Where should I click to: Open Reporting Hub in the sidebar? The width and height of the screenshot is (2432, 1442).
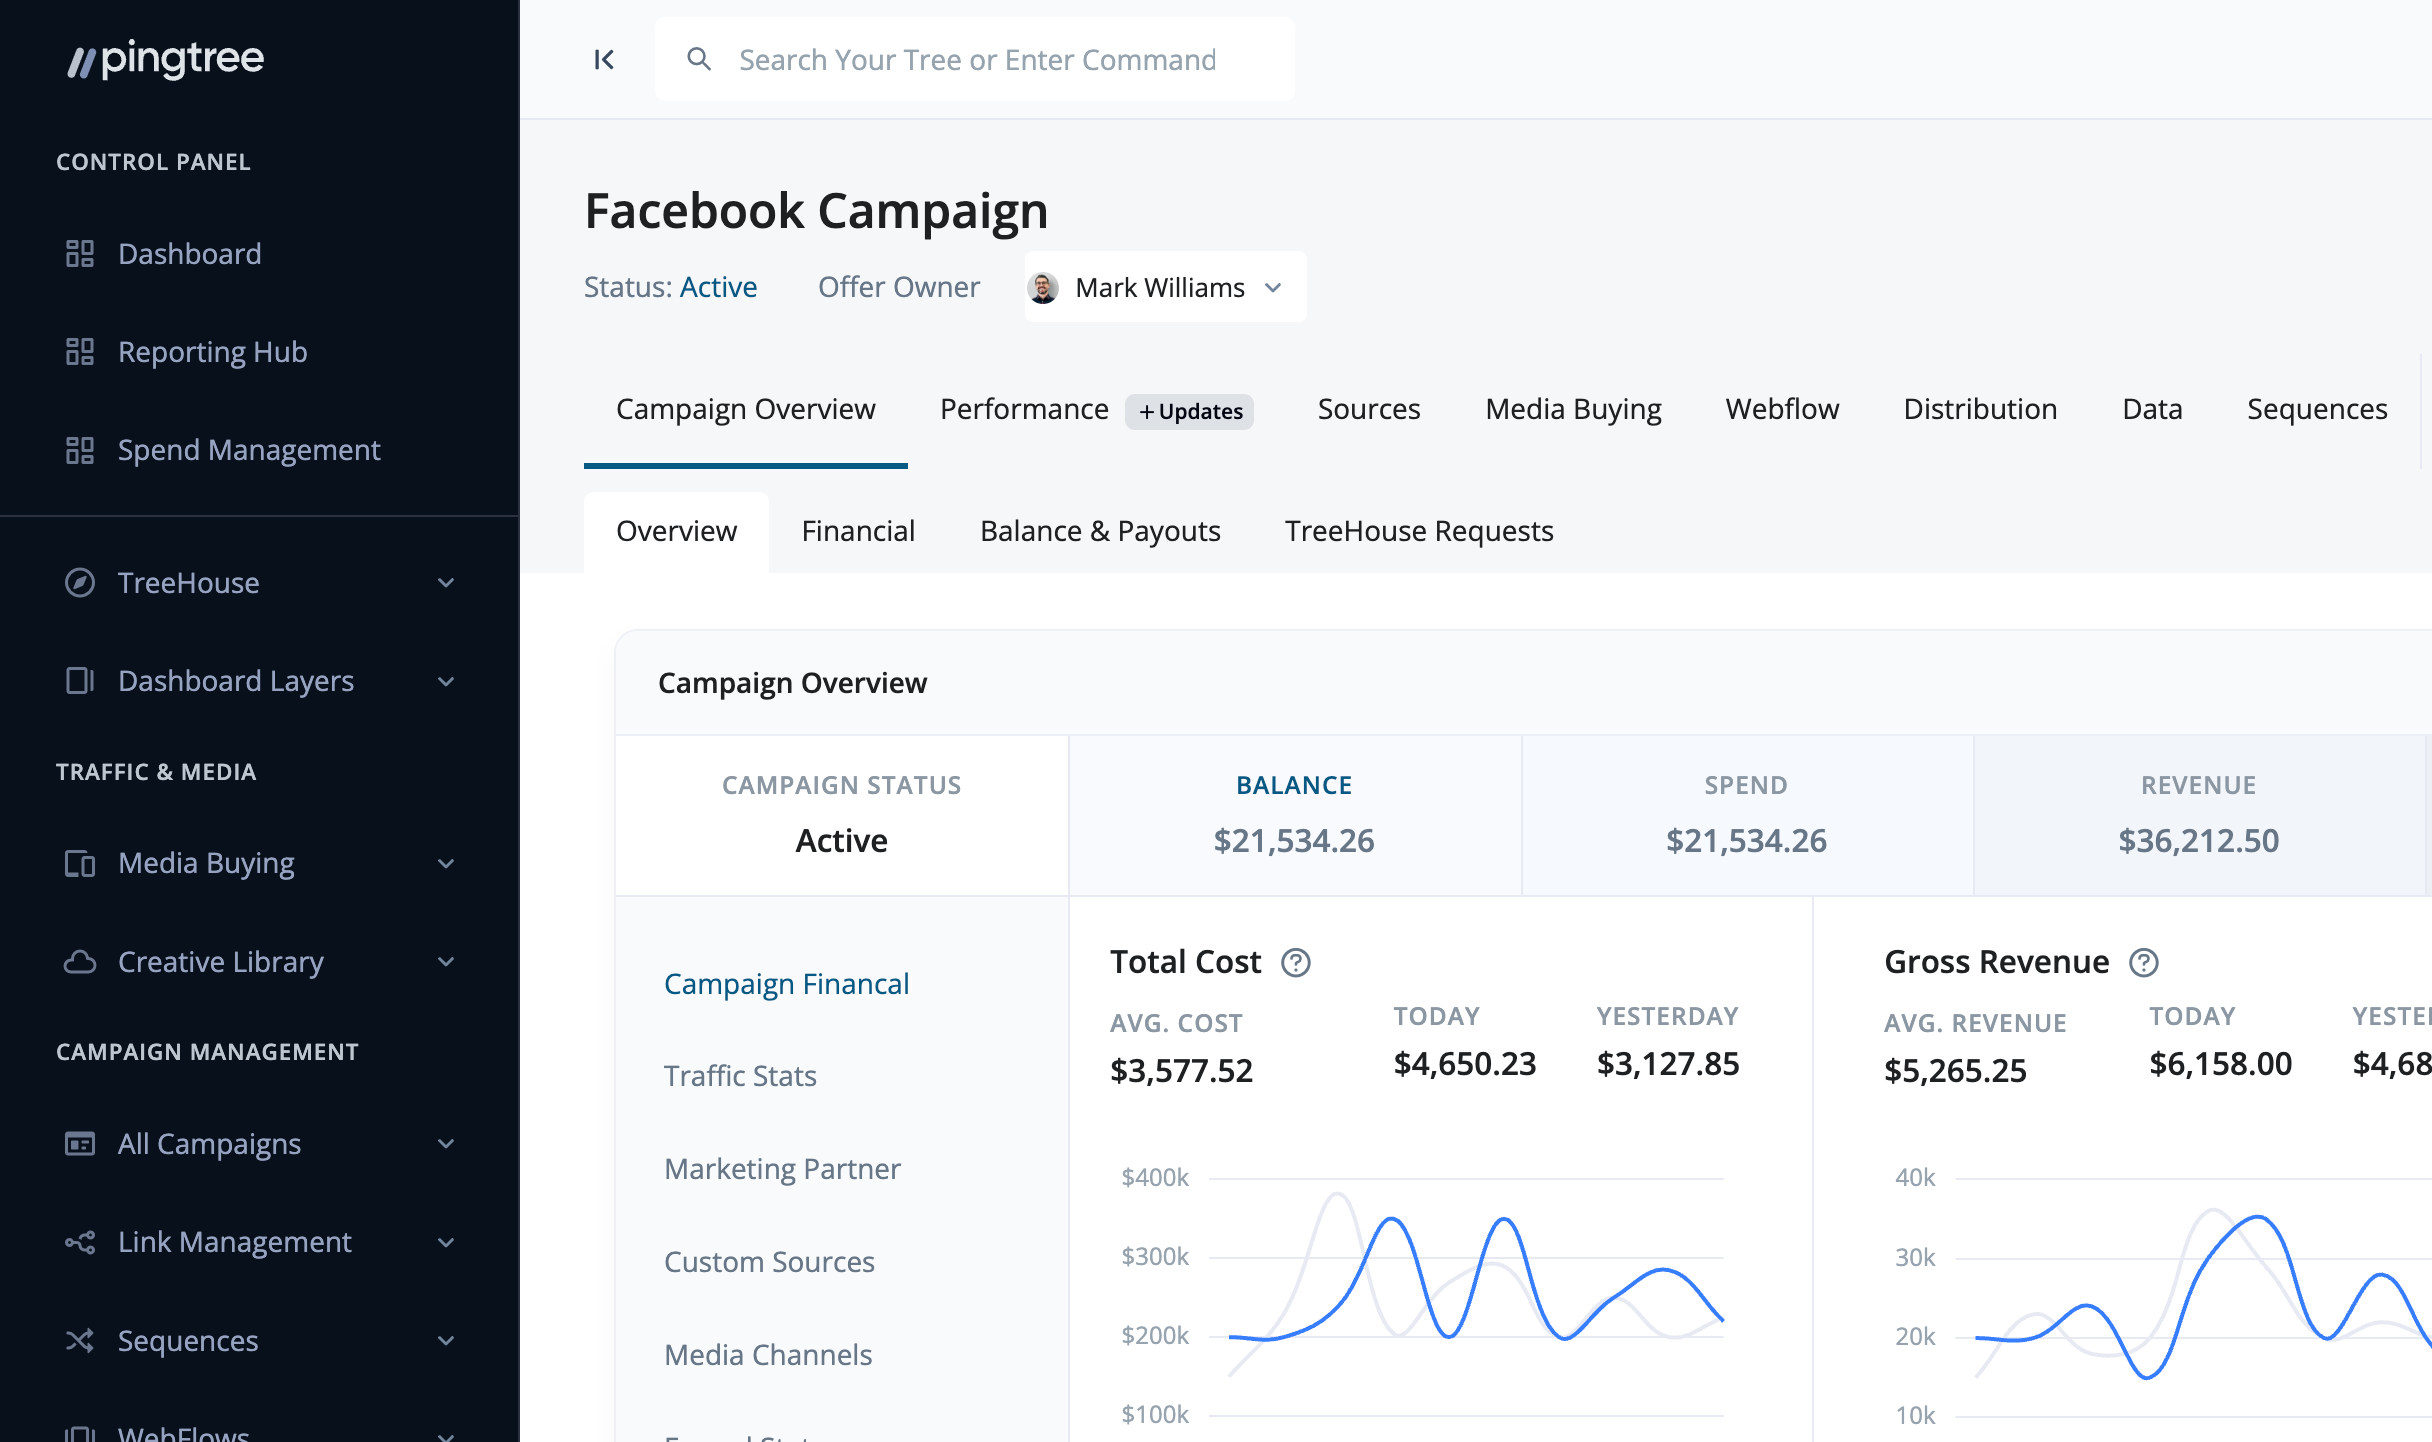(212, 352)
